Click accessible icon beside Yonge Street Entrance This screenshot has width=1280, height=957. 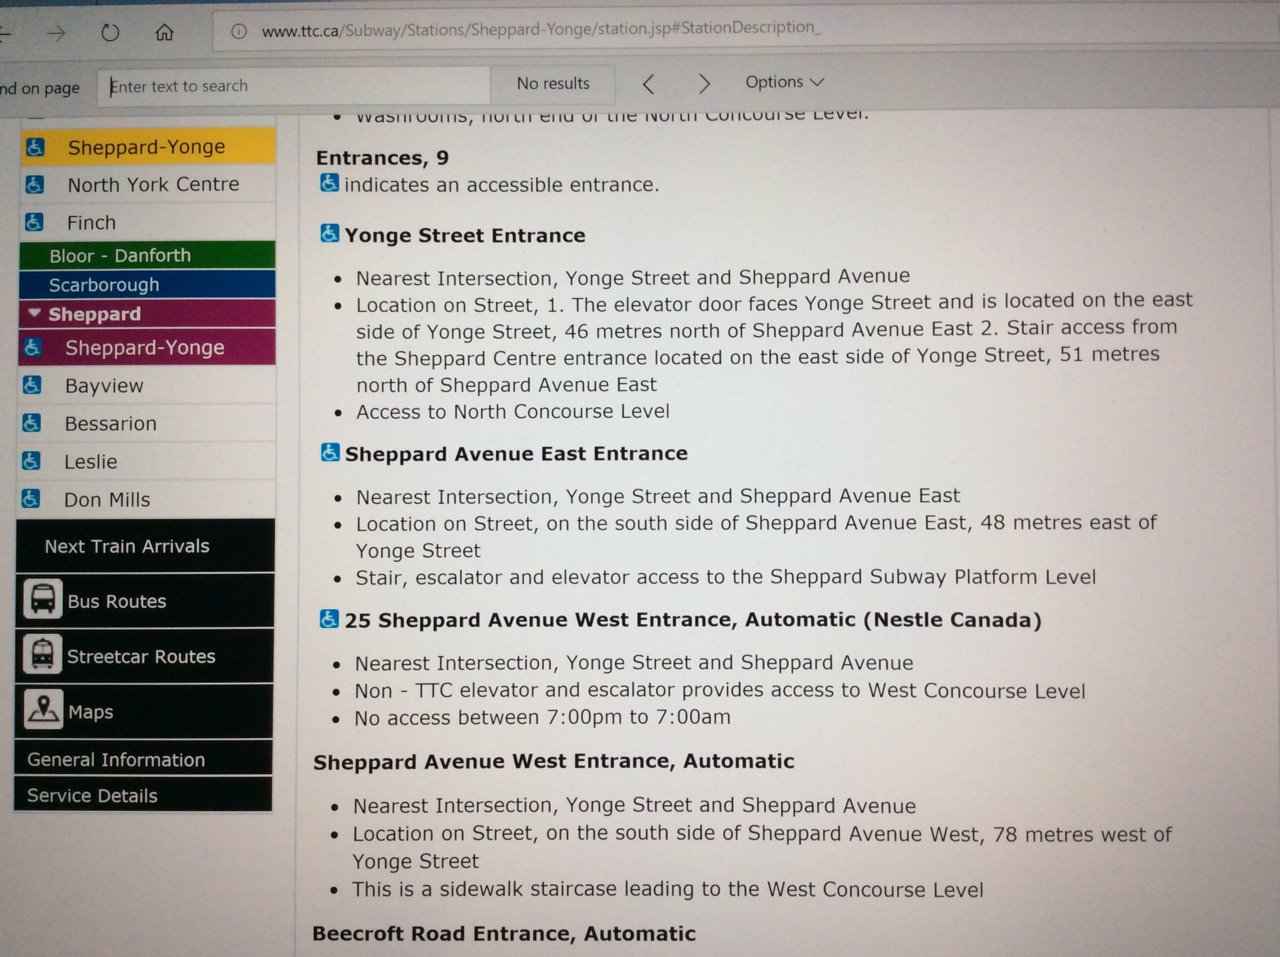coord(329,233)
